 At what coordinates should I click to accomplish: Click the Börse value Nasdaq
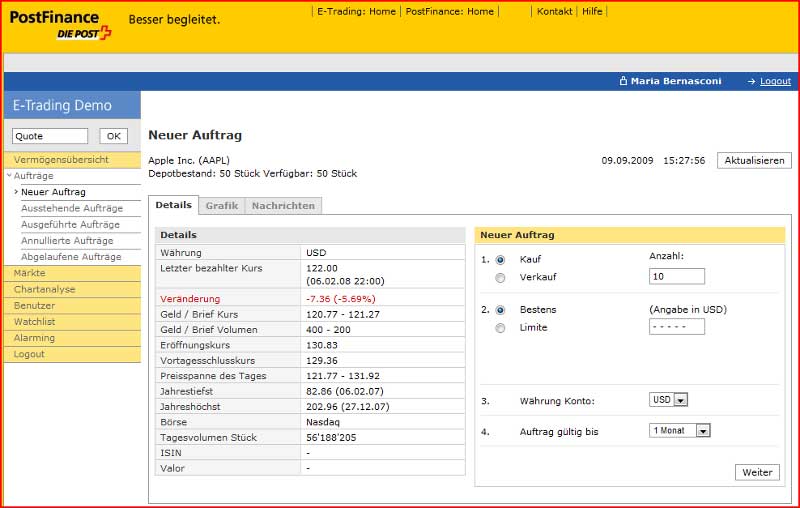pyautogui.click(x=322, y=422)
